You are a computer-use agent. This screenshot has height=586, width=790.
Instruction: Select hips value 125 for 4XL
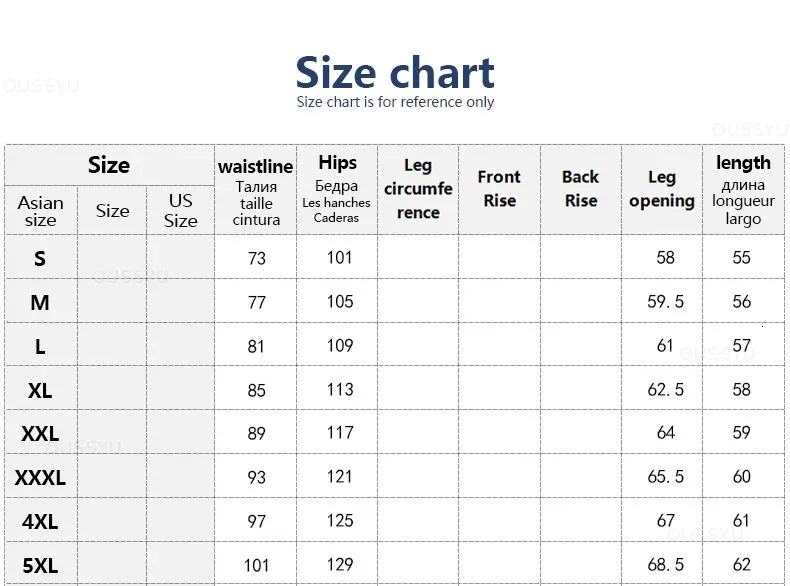tap(340, 520)
